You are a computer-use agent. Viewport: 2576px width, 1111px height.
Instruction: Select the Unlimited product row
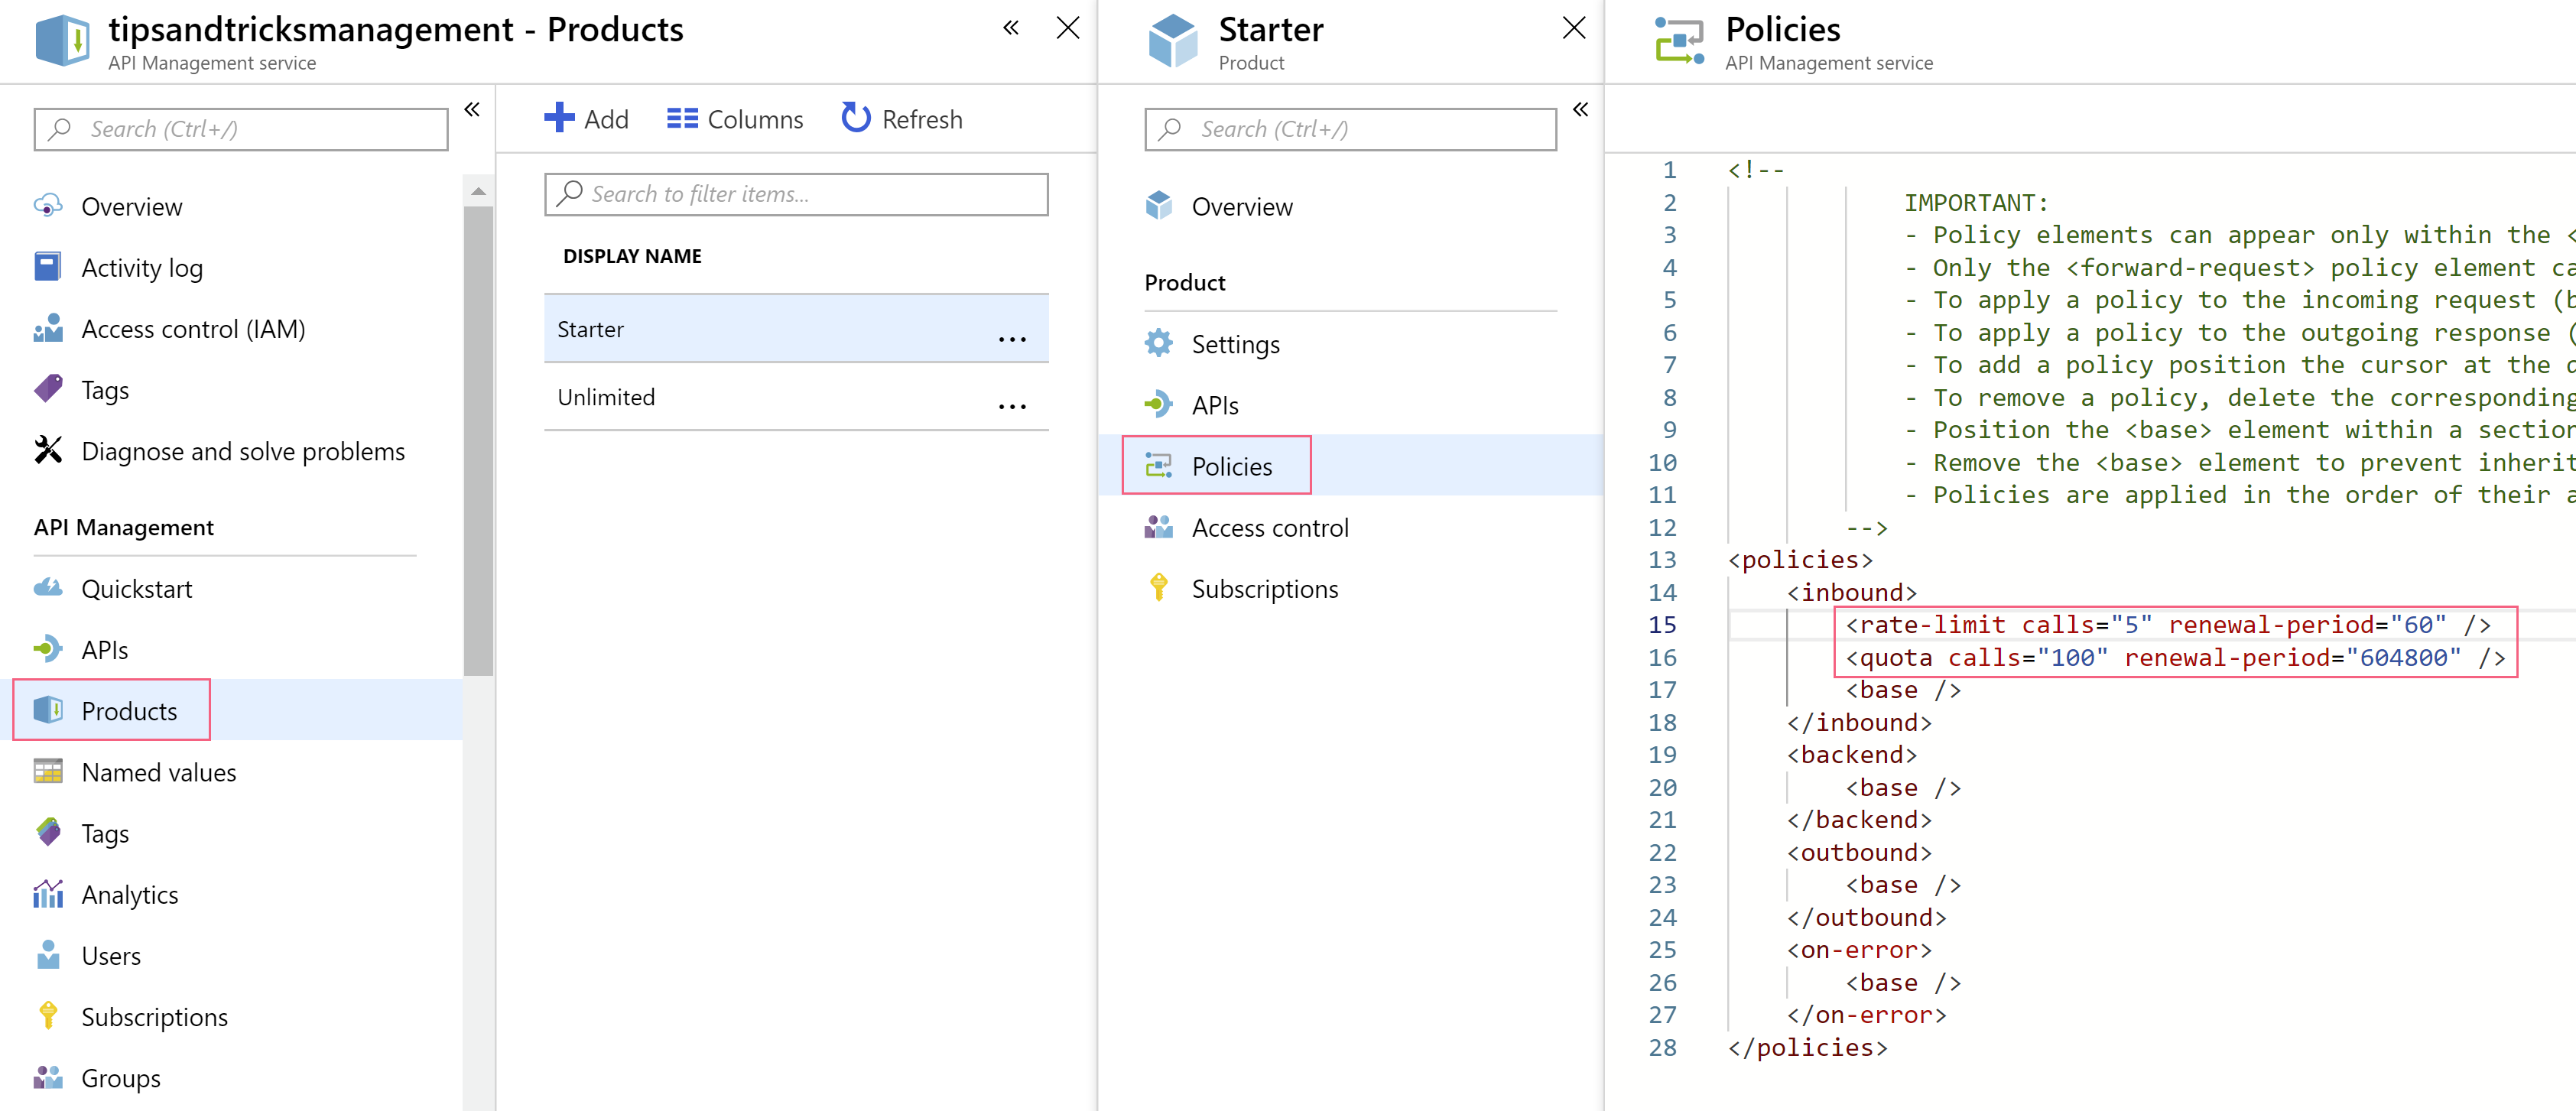[796, 396]
